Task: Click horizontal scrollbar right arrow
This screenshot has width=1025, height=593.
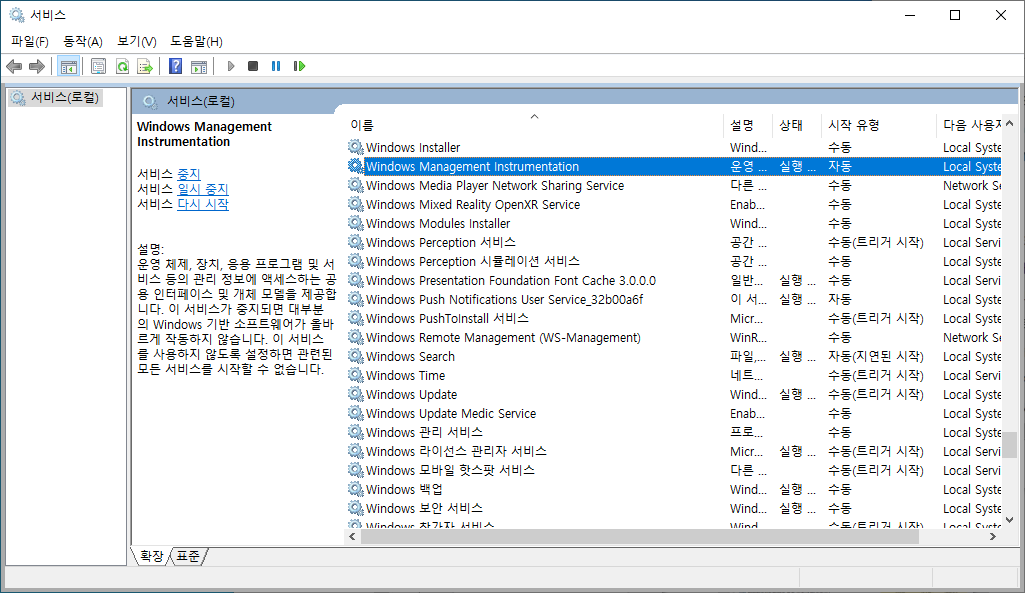Action: tap(993, 536)
